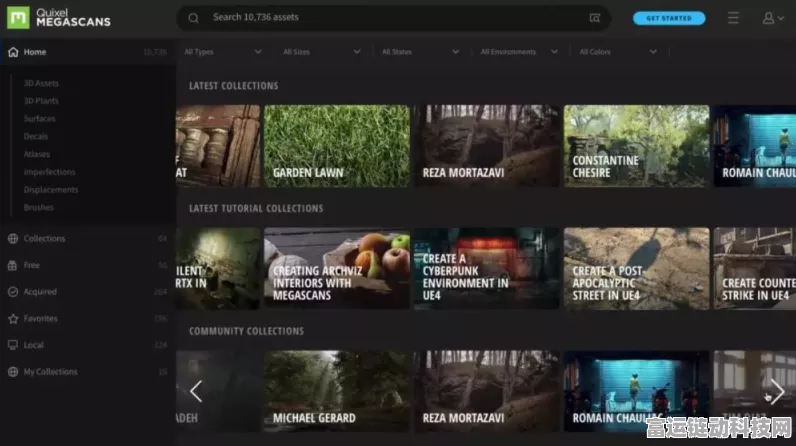Open the All Types dropdown
The height and width of the screenshot is (446, 796).
click(x=223, y=52)
